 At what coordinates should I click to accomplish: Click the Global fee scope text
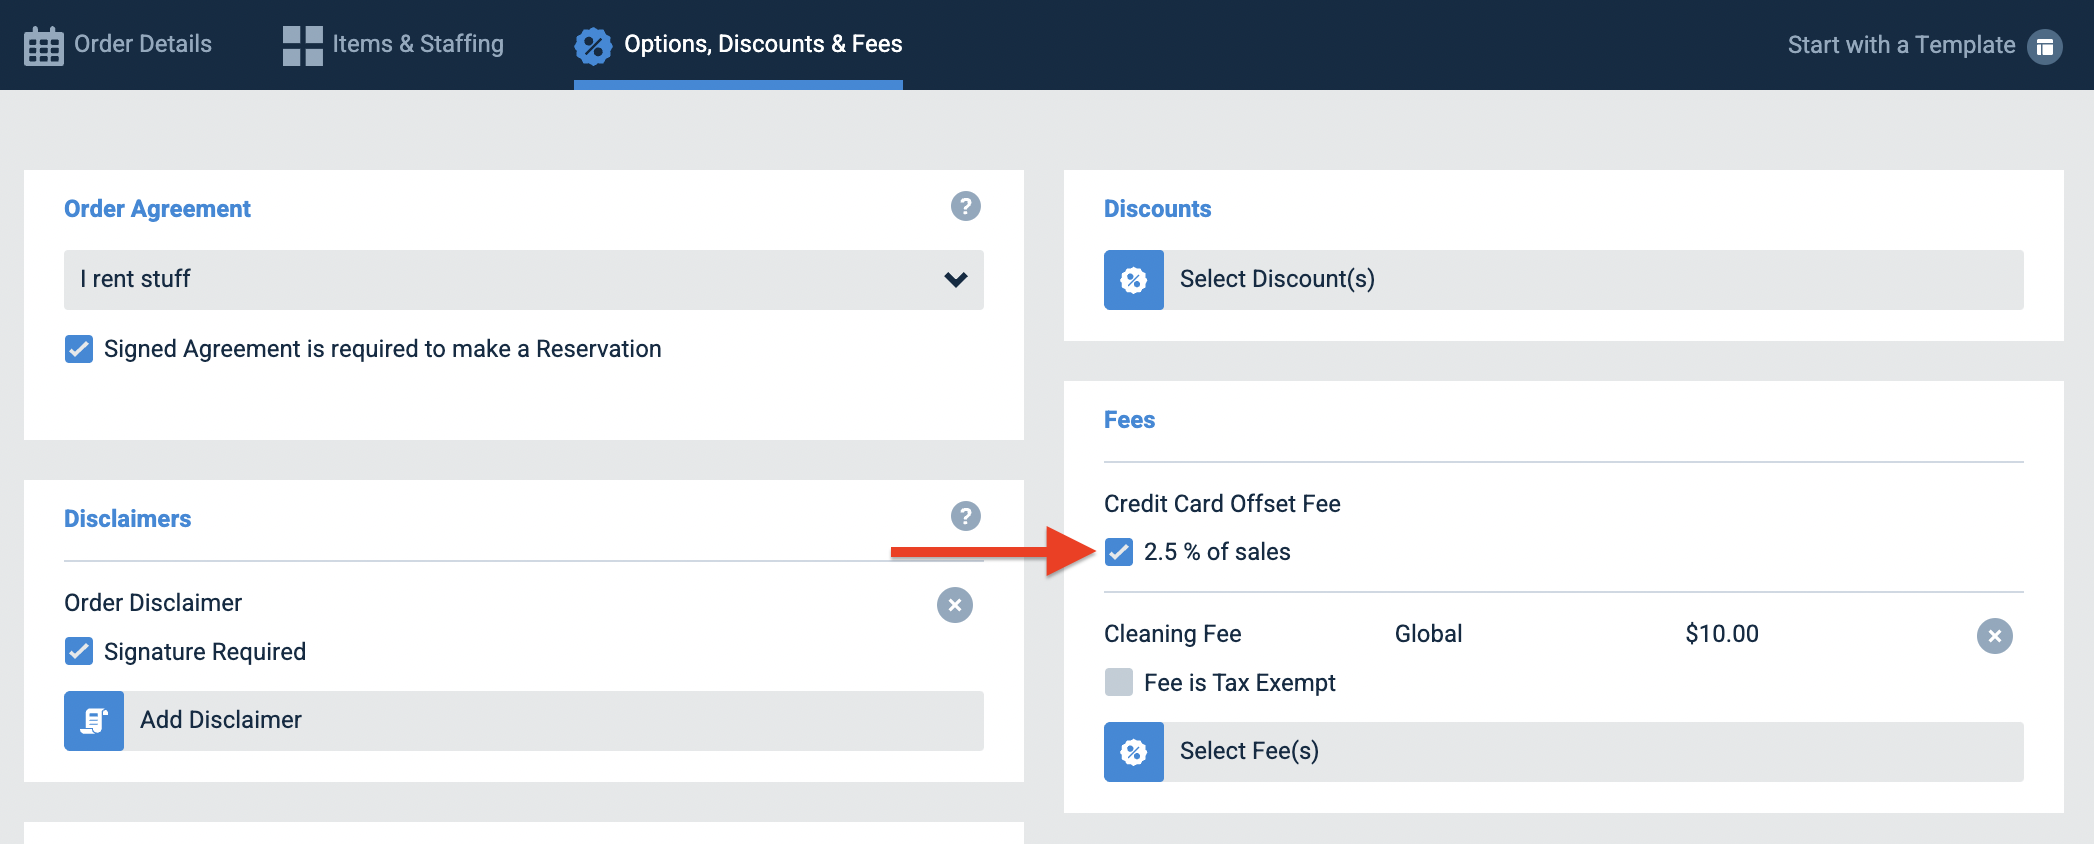(1428, 634)
